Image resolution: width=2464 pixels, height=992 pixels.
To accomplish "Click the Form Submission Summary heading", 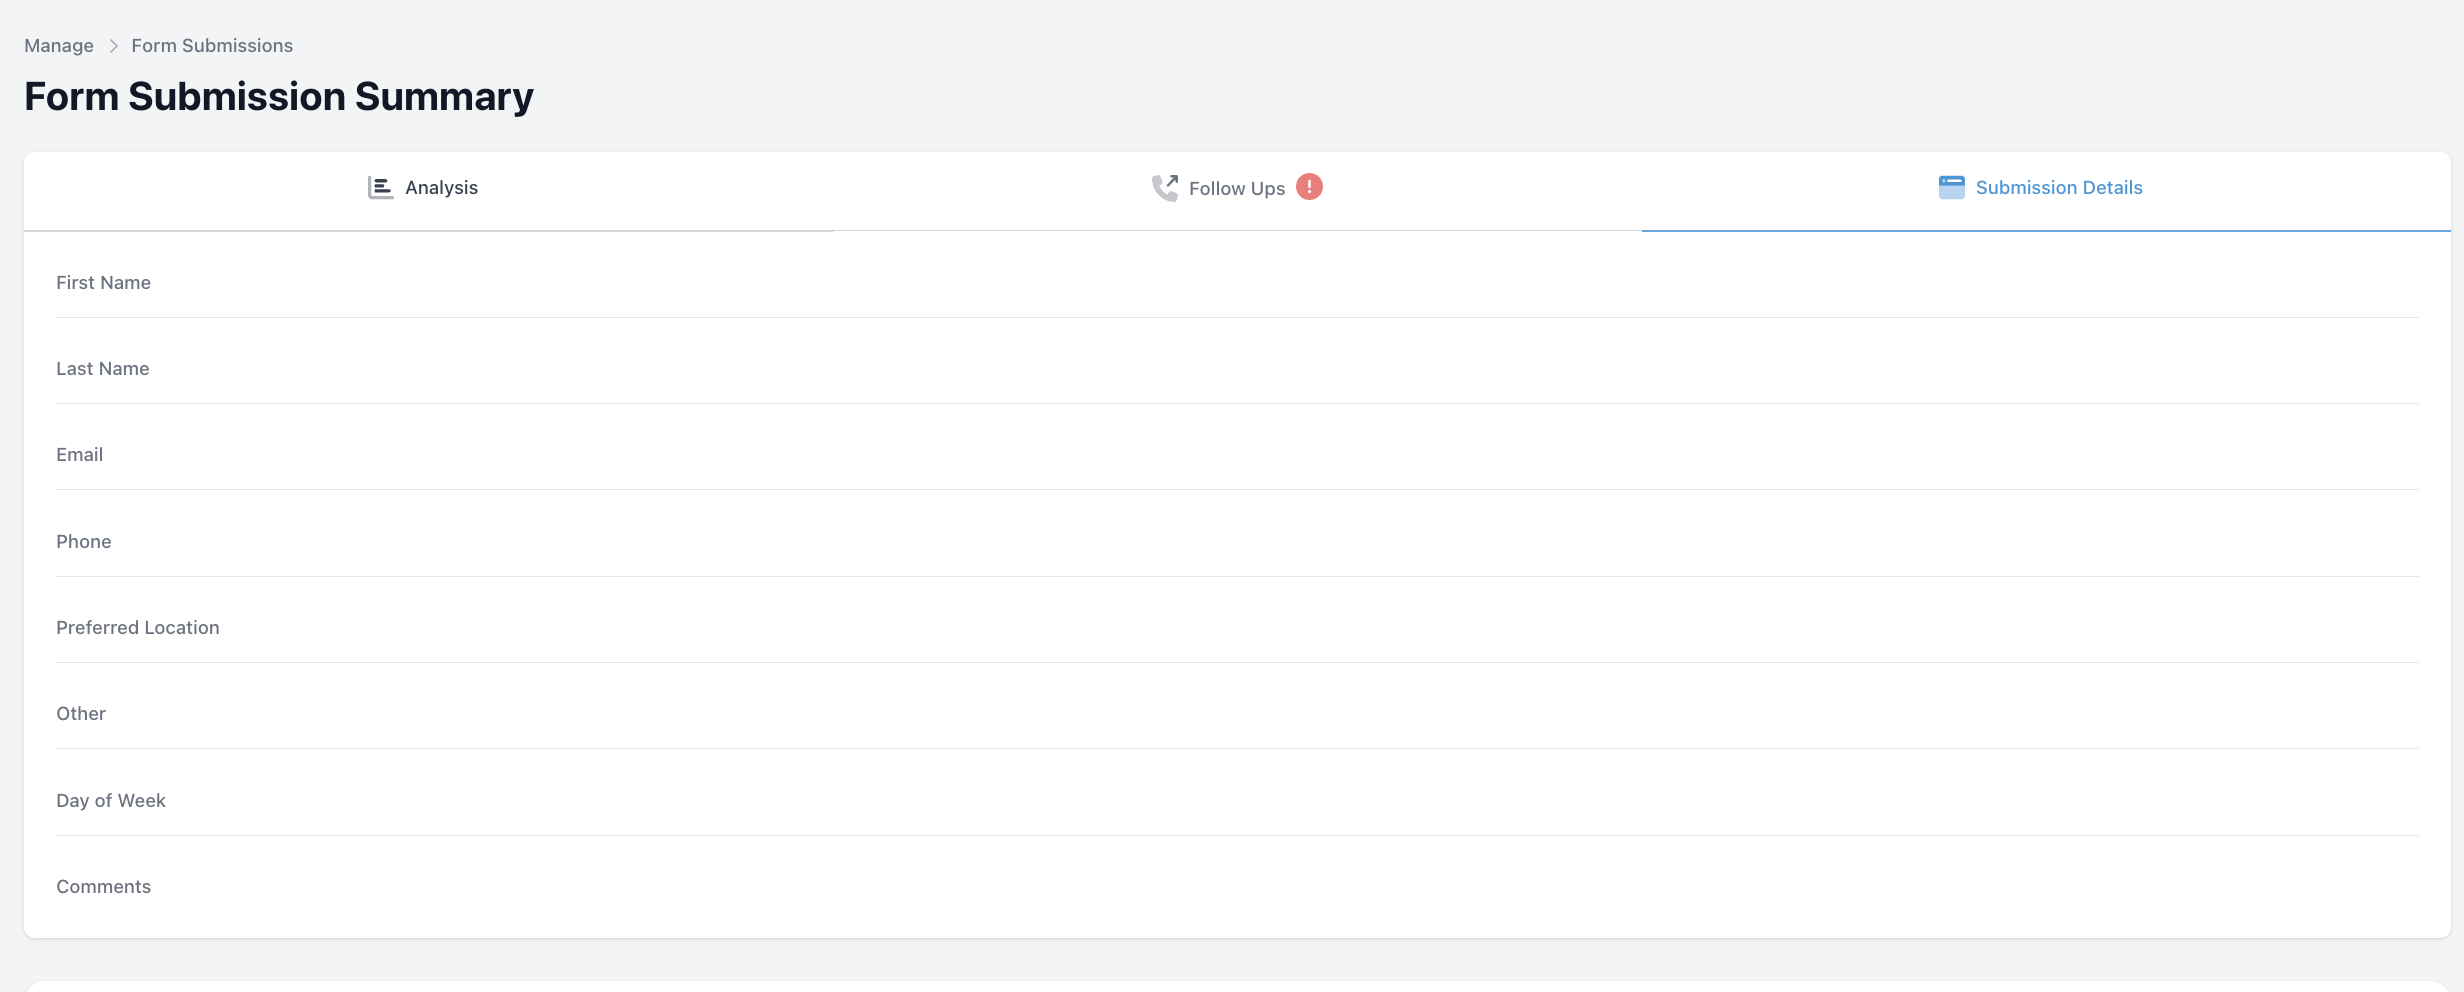I will pyautogui.click(x=279, y=97).
